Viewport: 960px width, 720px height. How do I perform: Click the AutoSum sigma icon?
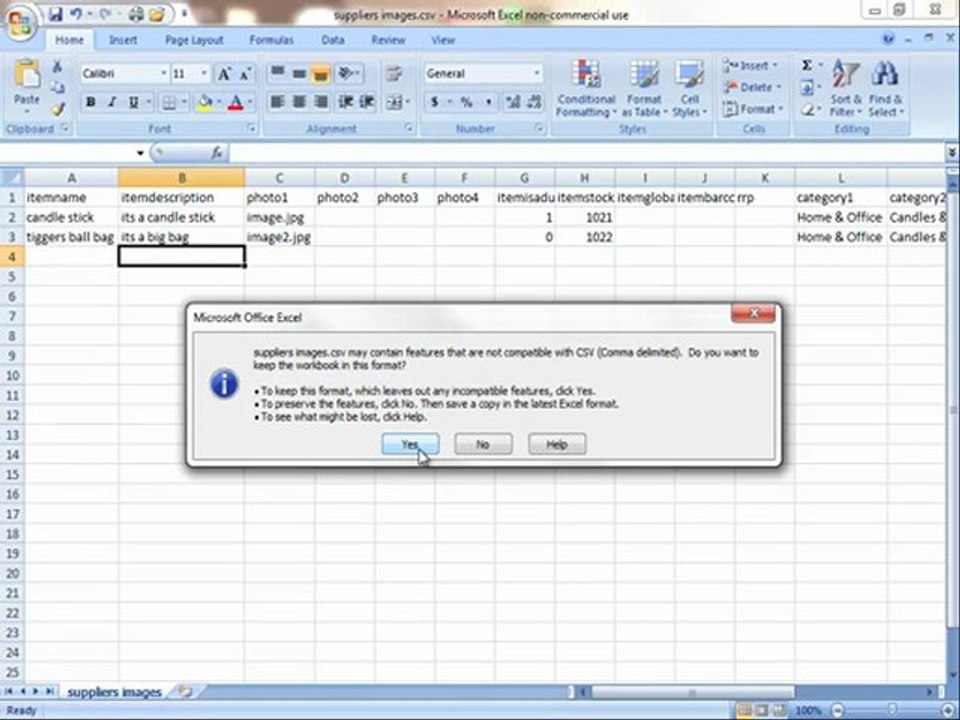[x=807, y=66]
